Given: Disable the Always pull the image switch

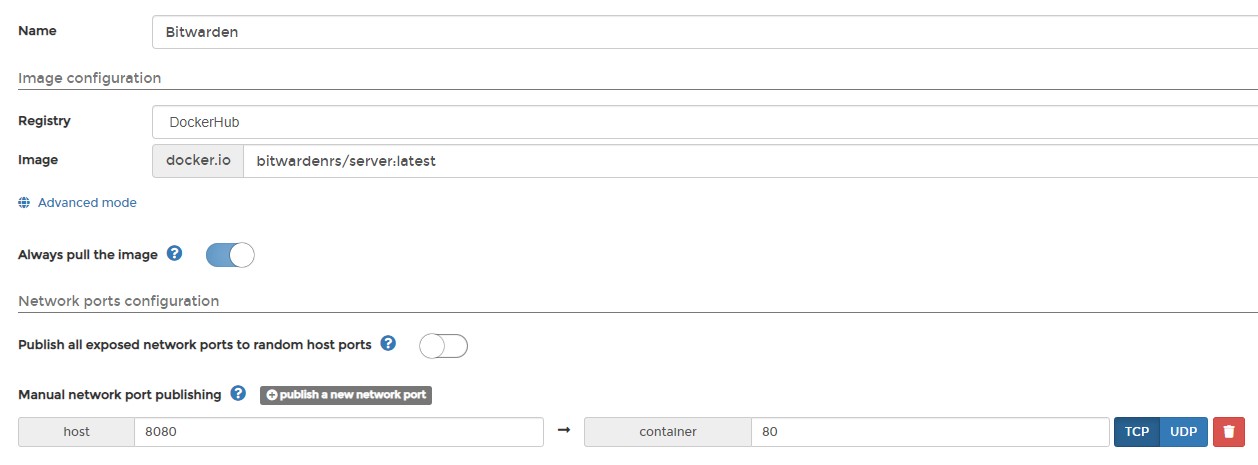Looking at the screenshot, I should point(230,255).
